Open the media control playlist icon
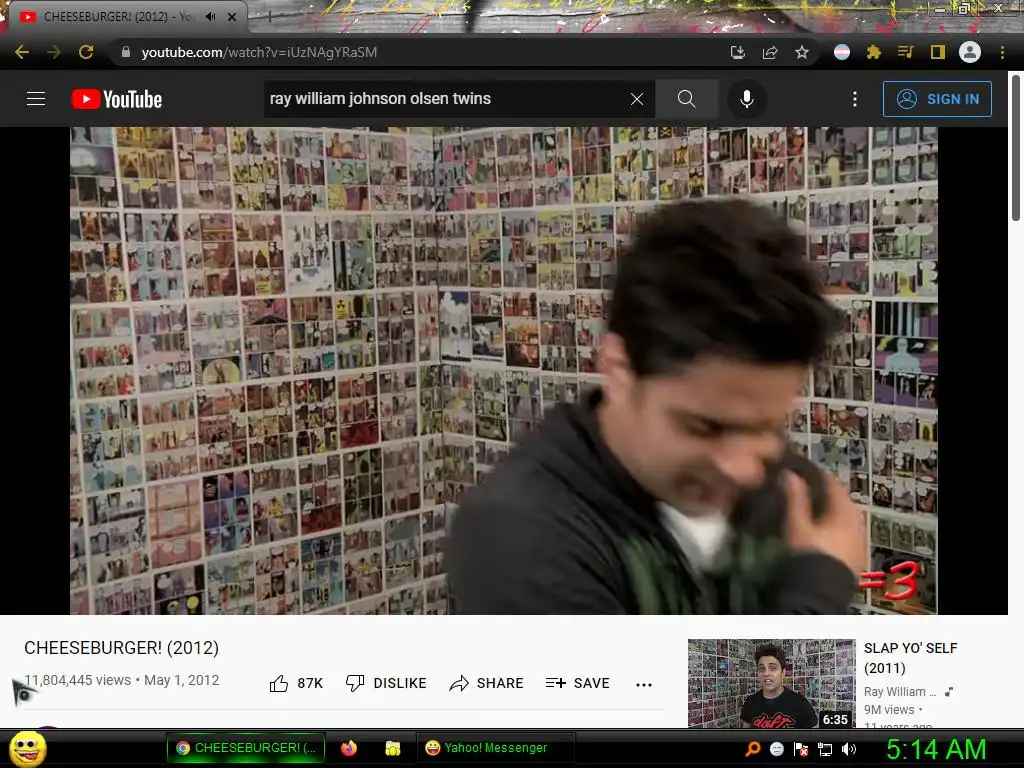This screenshot has width=1024, height=768. 905,52
